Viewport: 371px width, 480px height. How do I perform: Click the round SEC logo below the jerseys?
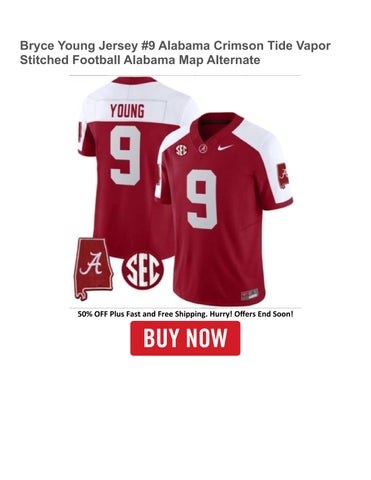143,269
